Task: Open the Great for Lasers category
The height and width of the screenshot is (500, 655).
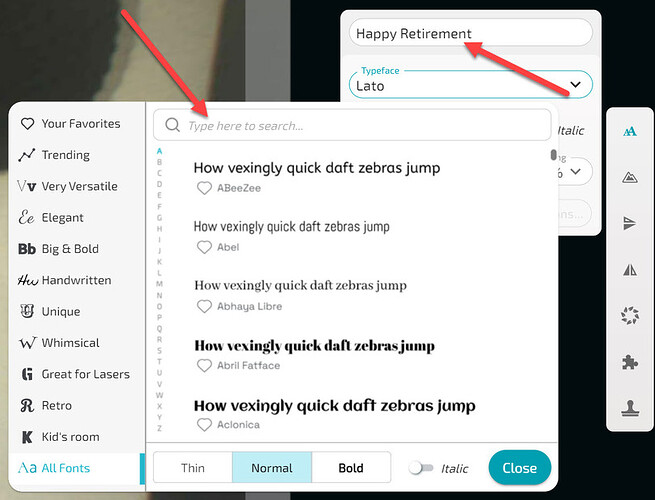Action: pos(84,374)
